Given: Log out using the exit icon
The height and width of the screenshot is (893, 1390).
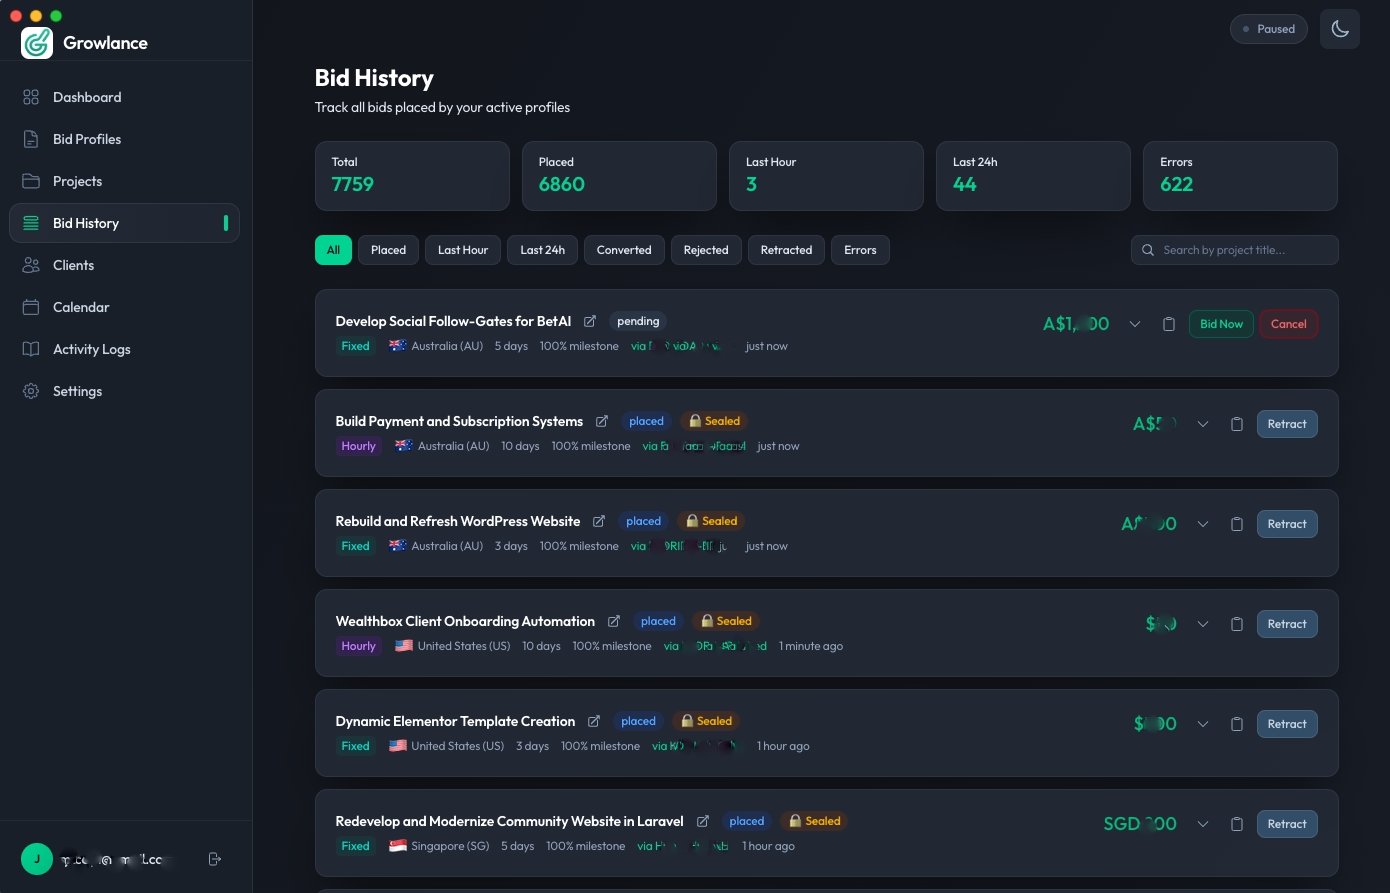Looking at the screenshot, I should coord(214,859).
